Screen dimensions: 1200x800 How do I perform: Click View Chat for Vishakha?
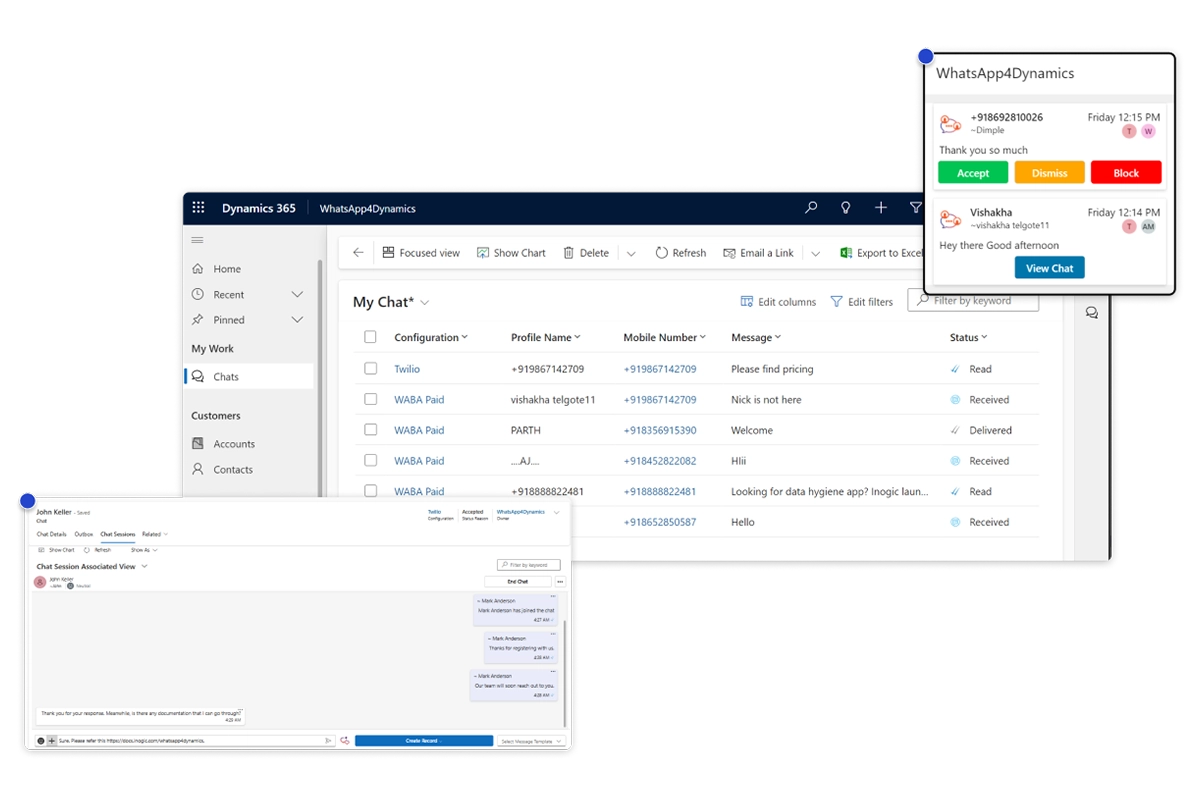tap(1050, 268)
